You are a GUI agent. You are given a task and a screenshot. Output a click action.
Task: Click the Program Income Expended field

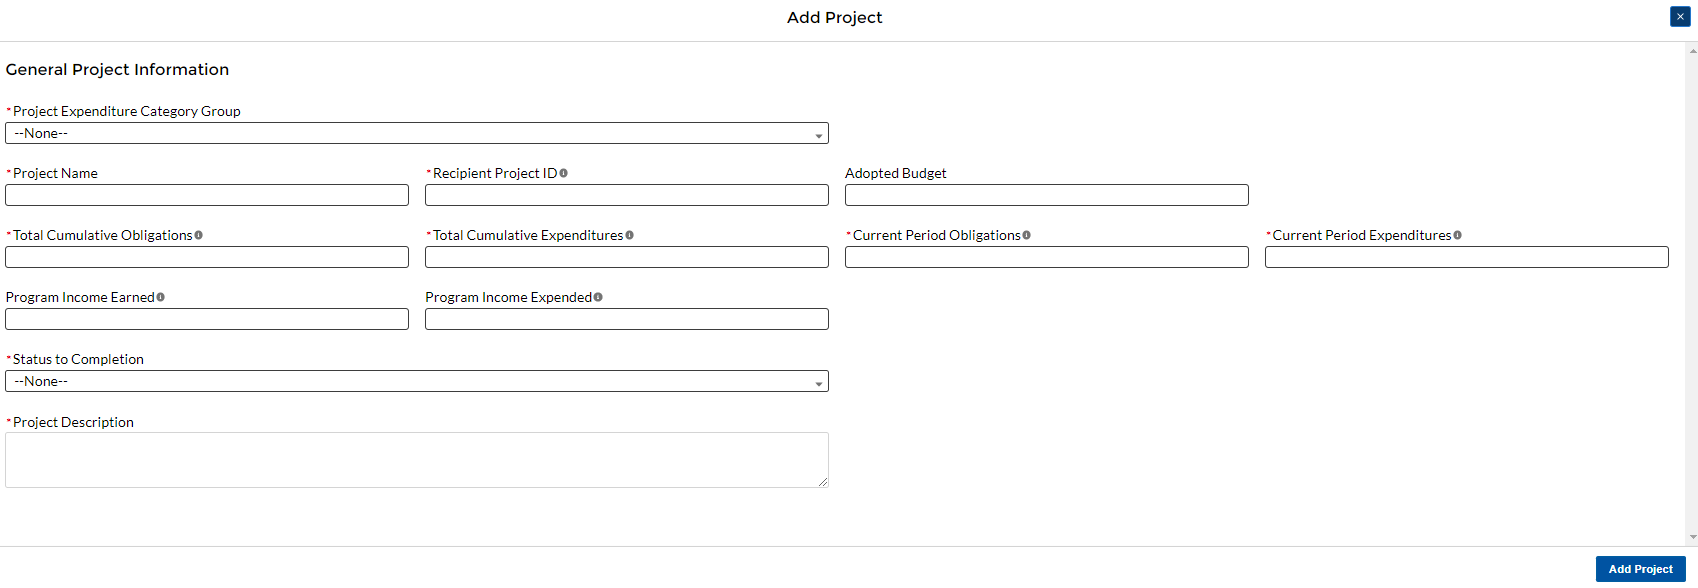(627, 320)
